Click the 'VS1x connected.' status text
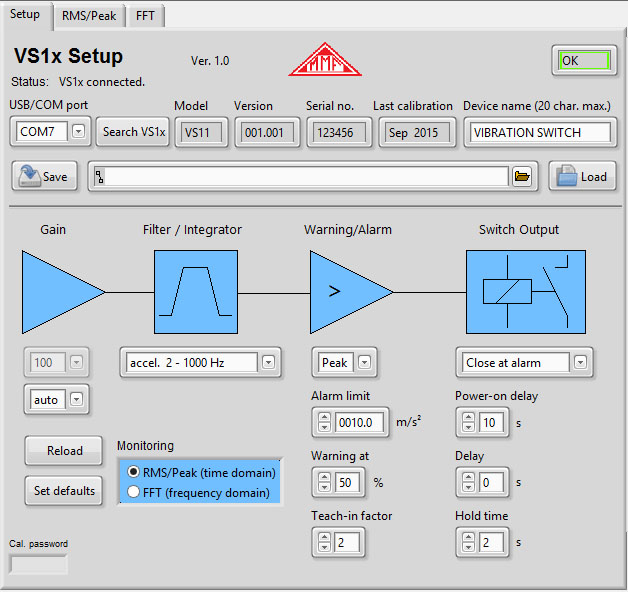 102,82
